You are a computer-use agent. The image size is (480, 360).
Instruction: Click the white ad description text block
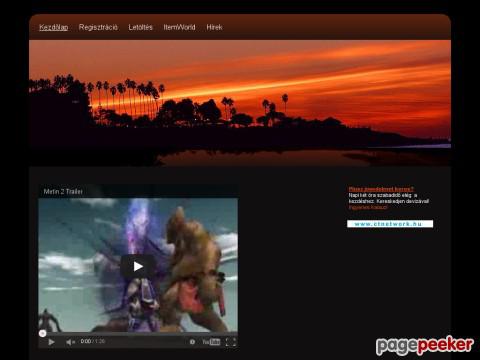389,198
